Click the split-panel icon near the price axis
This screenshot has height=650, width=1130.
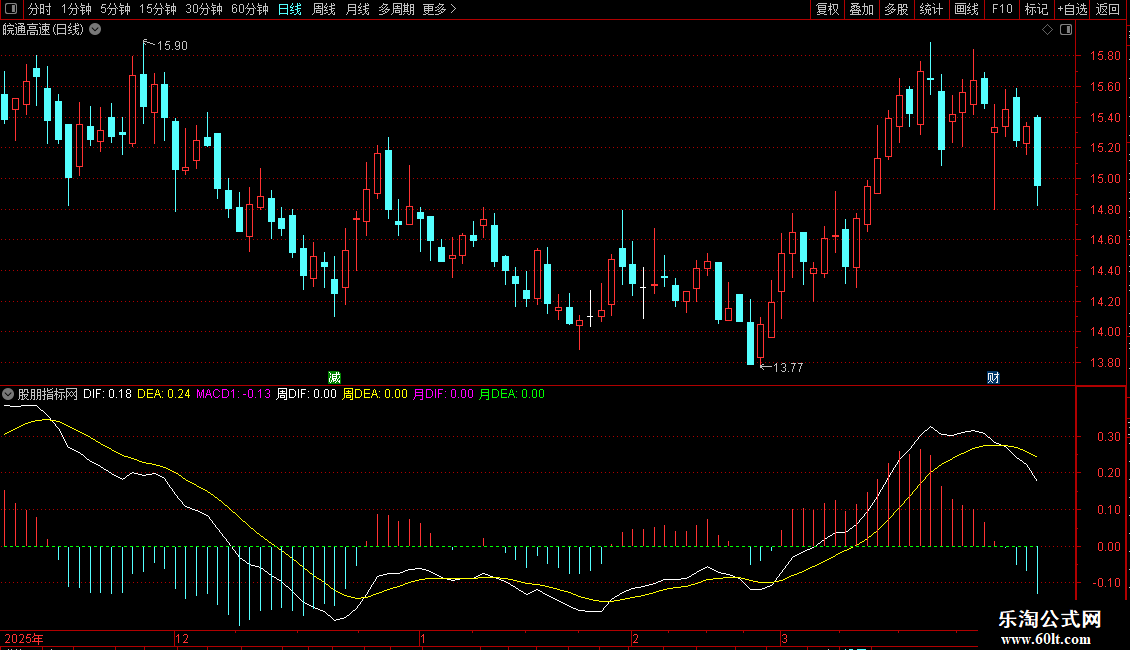click(x=1067, y=30)
